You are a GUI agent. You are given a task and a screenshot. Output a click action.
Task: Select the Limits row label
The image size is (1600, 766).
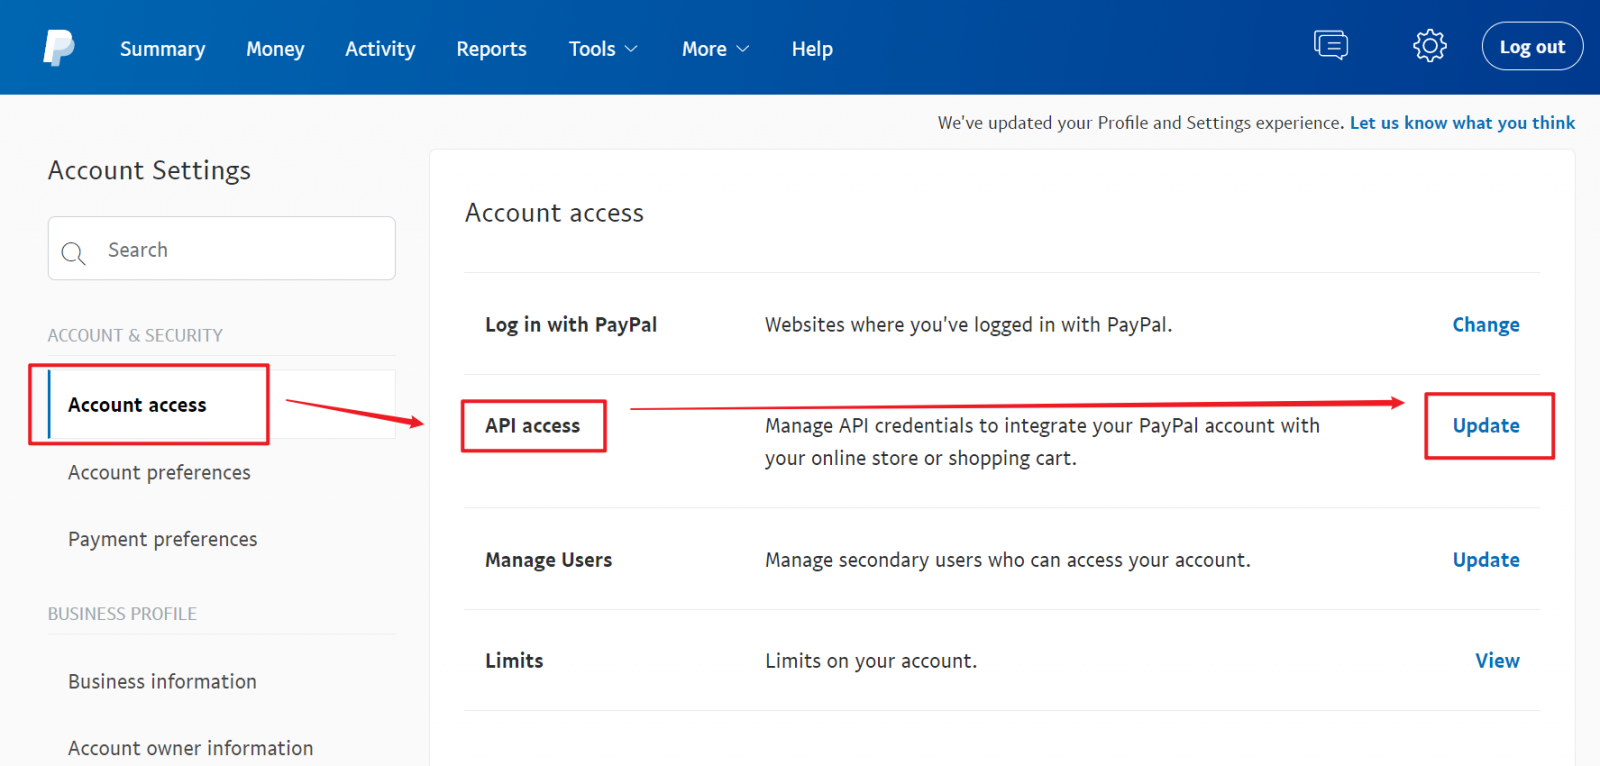click(514, 661)
